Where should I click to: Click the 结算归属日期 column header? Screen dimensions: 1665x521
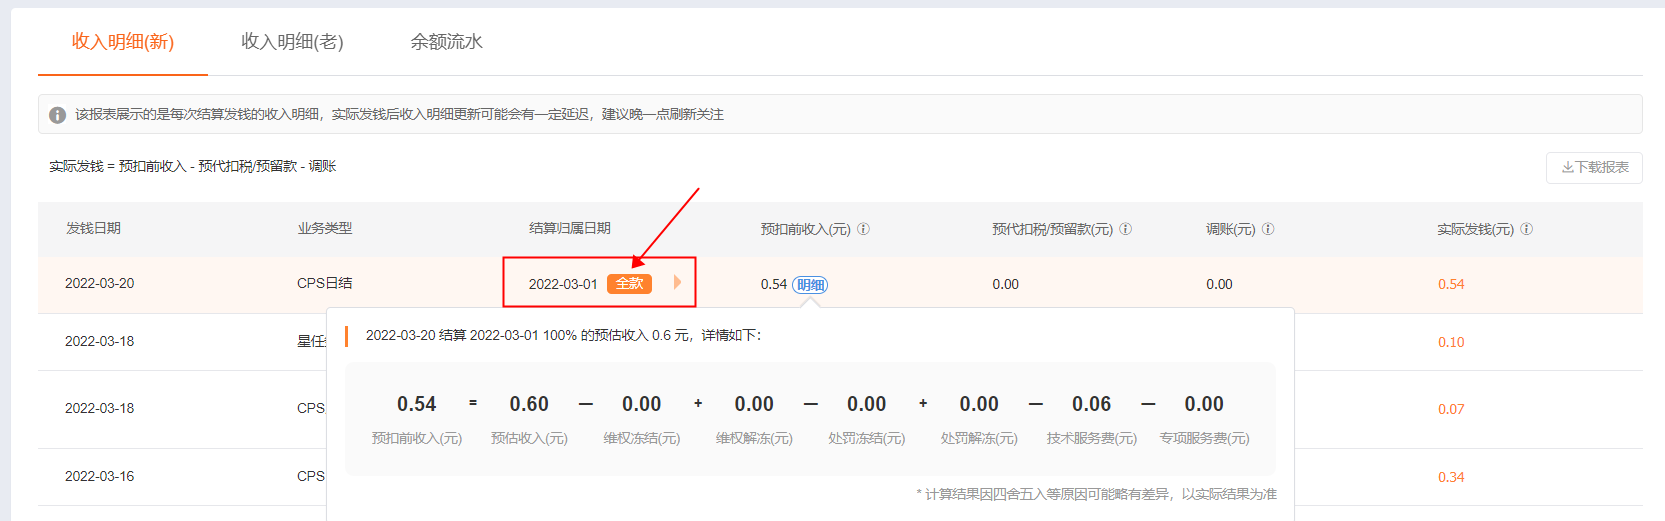(570, 229)
